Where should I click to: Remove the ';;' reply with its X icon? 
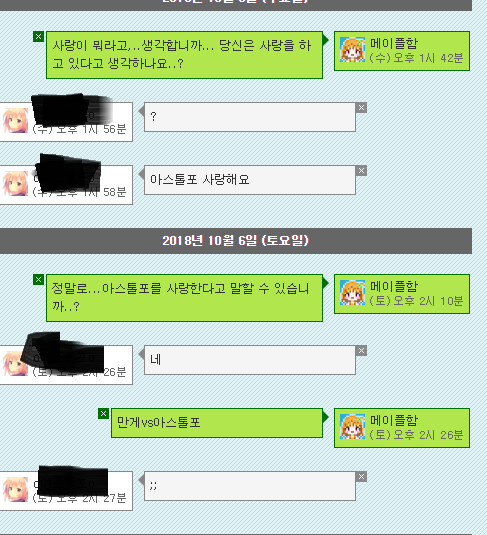tap(361, 477)
